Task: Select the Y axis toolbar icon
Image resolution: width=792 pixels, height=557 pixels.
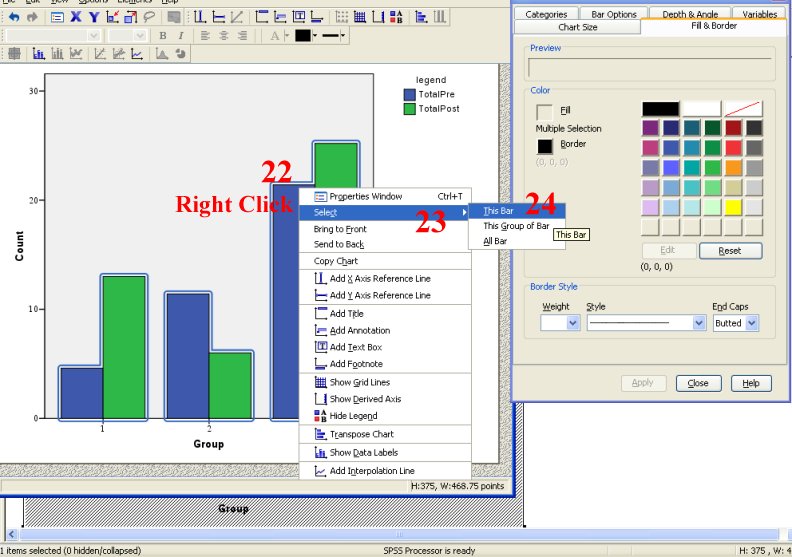Action: [x=94, y=17]
